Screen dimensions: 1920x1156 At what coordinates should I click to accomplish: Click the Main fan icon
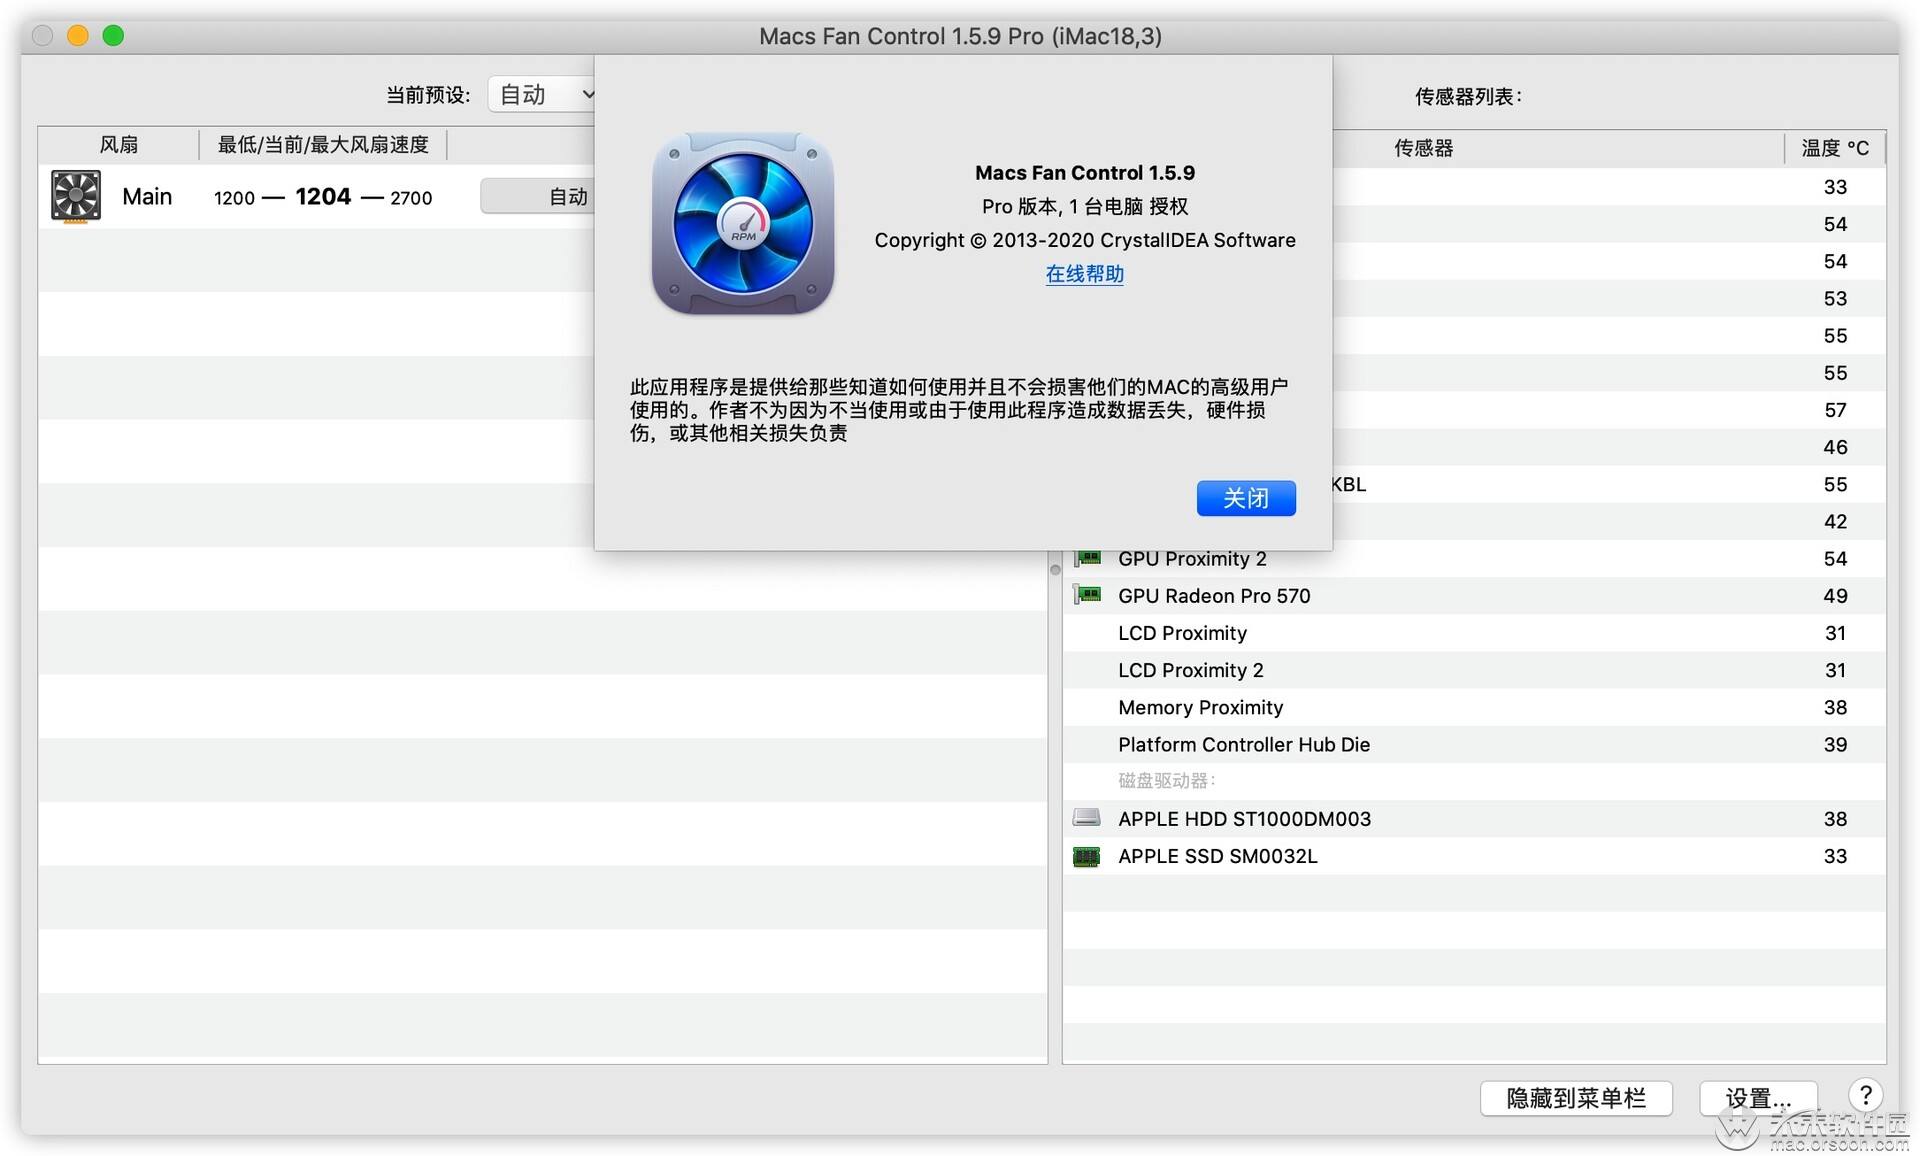(x=76, y=196)
